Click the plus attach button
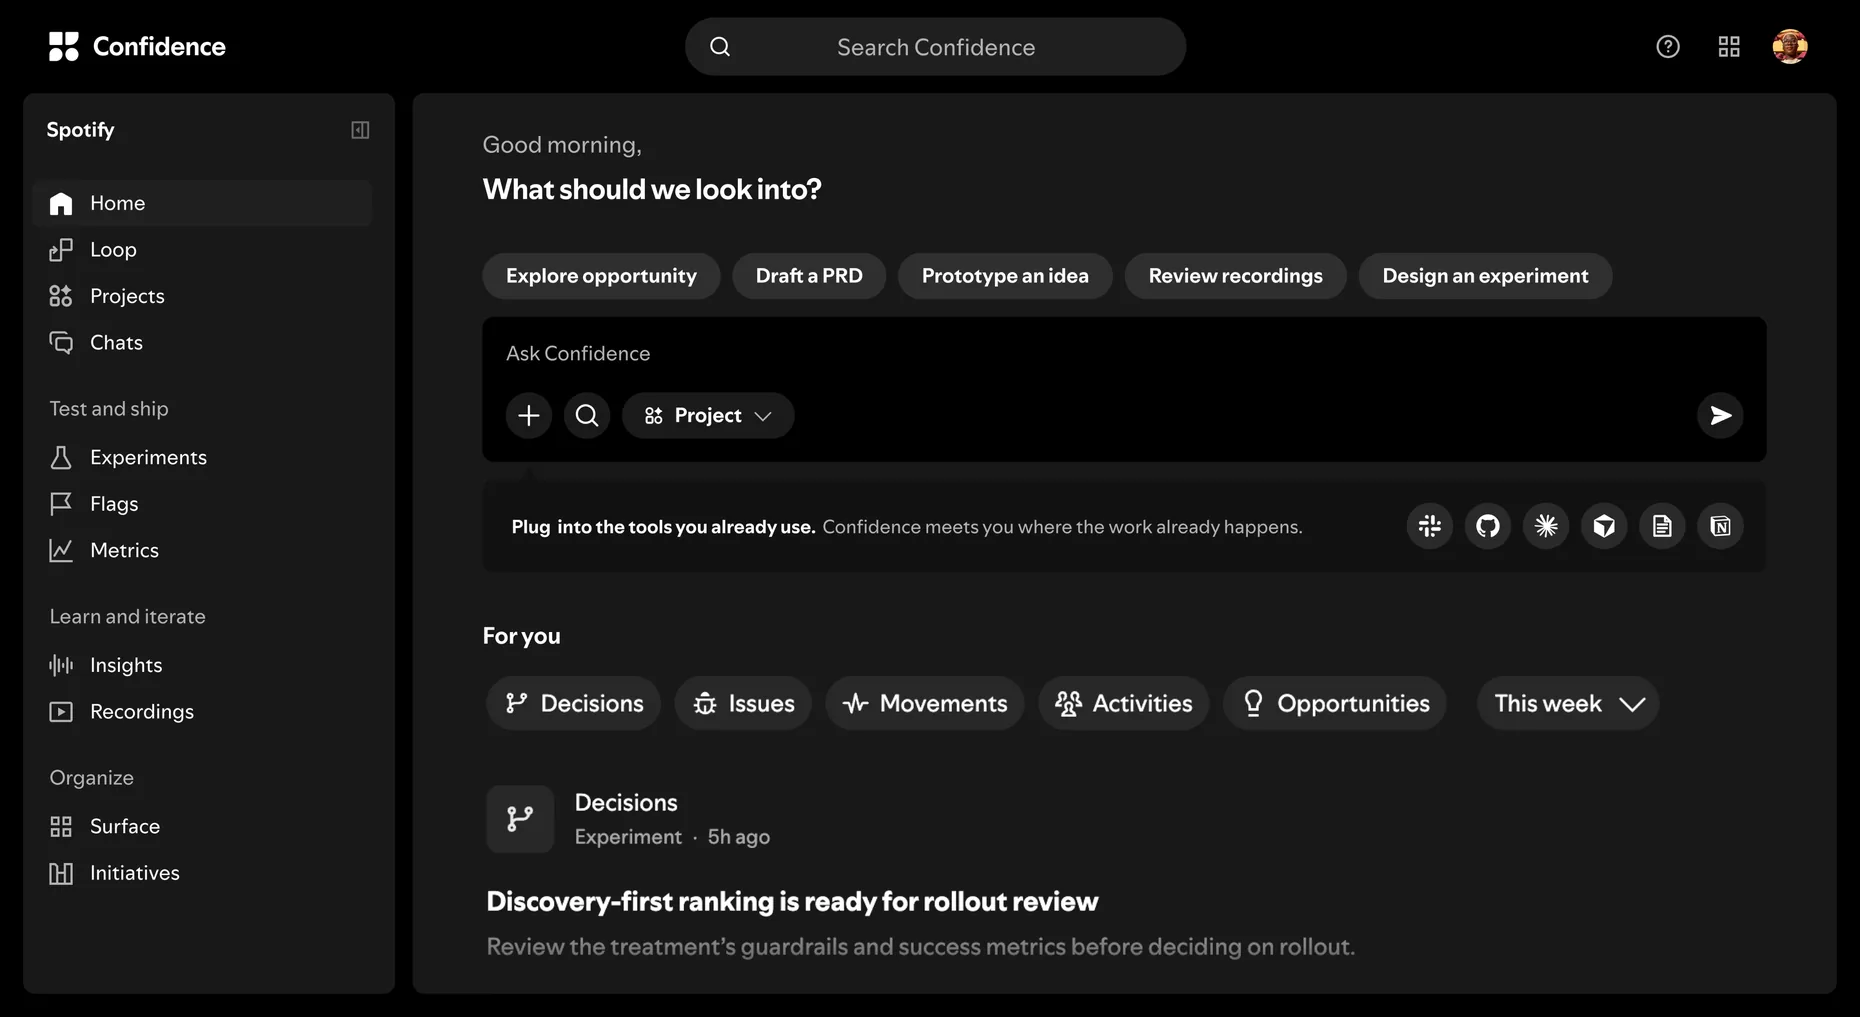Screen dimensions: 1860x1017 click(529, 415)
